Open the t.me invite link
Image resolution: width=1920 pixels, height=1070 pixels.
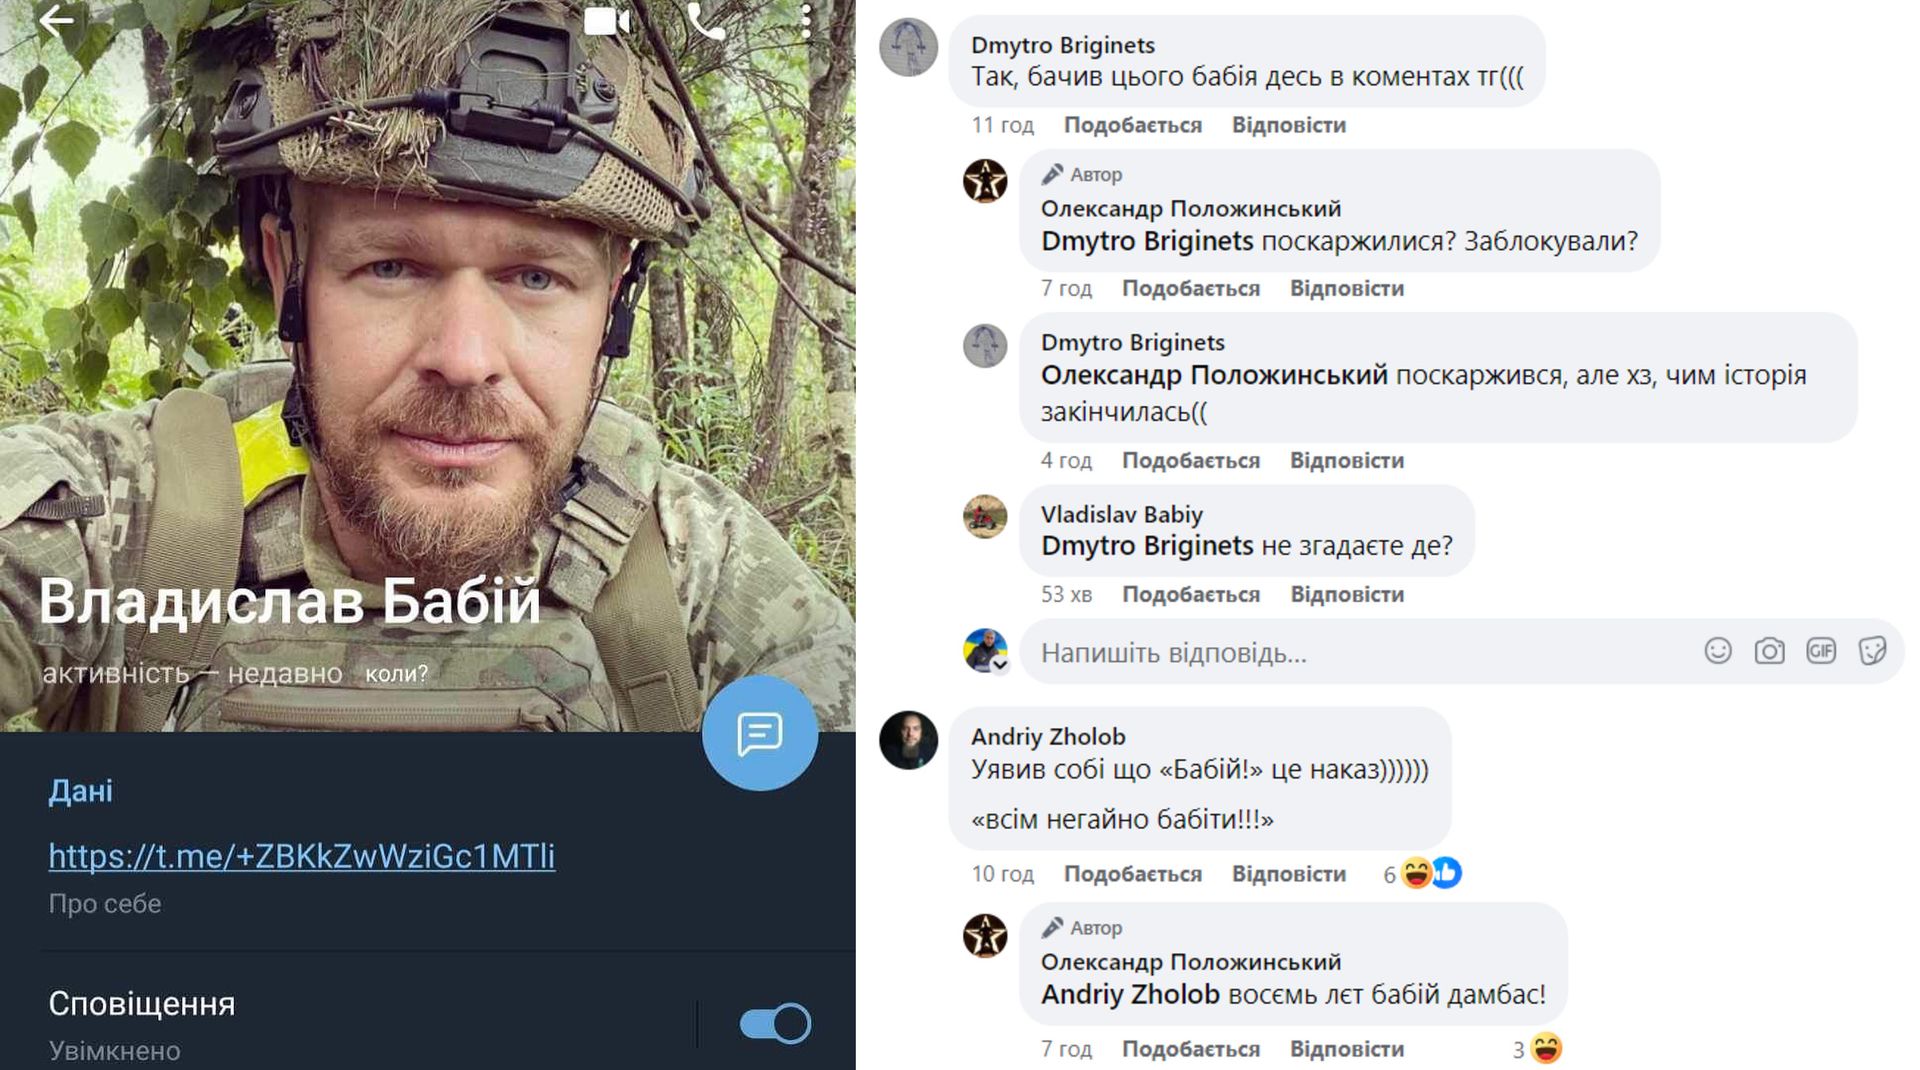pyautogui.click(x=302, y=856)
